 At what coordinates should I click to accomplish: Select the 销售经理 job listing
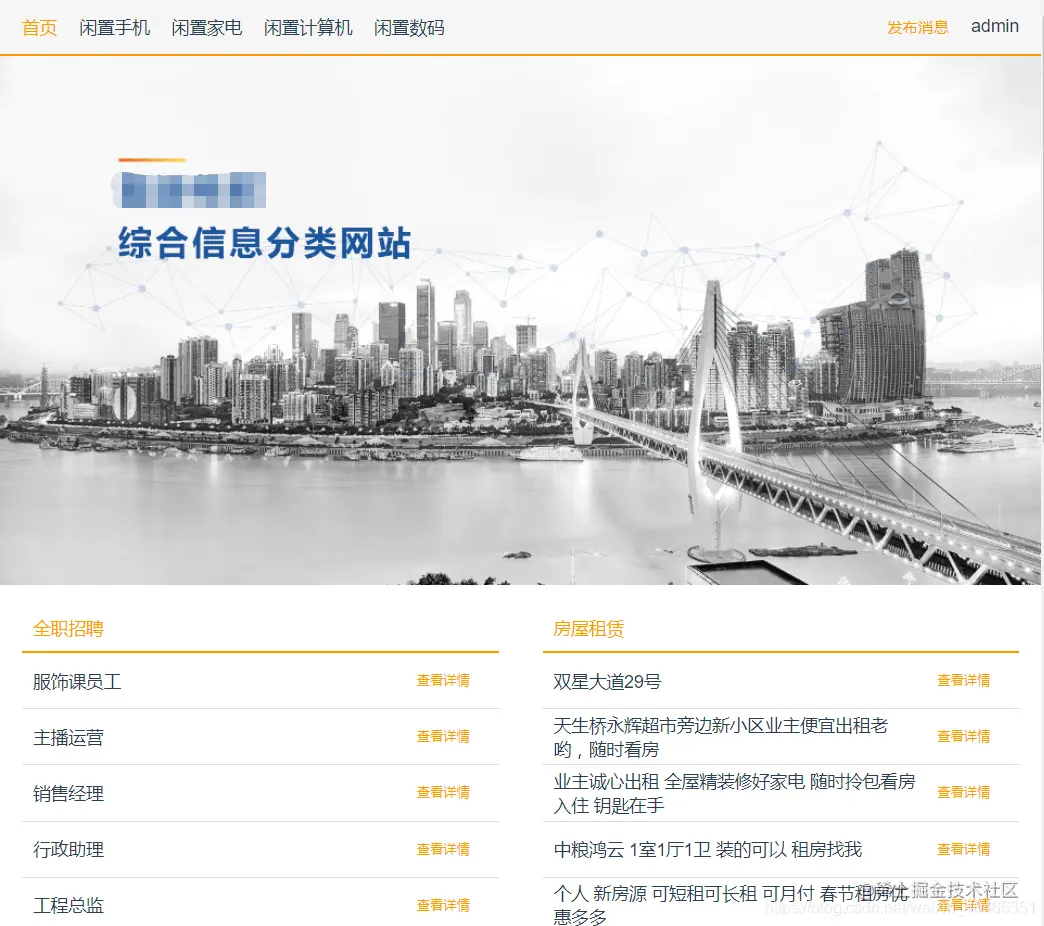pyautogui.click(x=68, y=794)
